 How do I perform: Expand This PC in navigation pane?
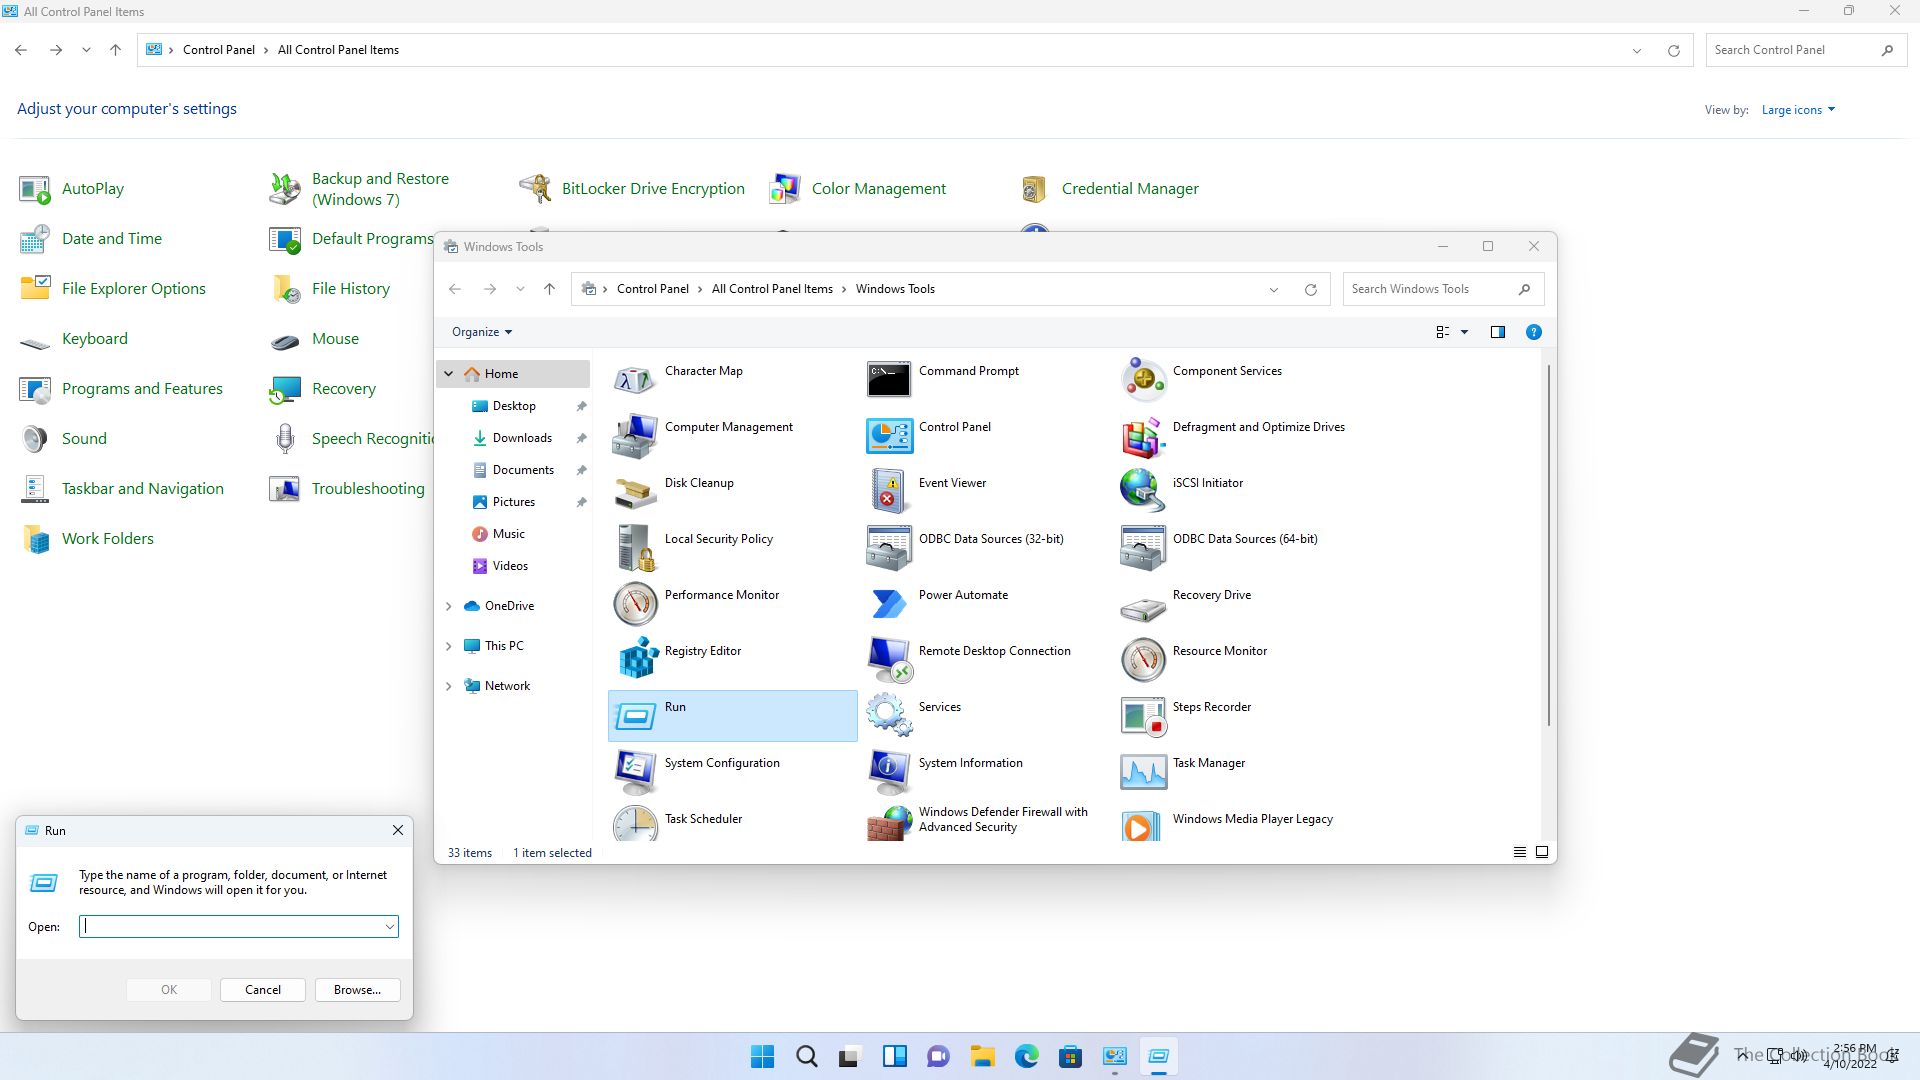click(448, 646)
